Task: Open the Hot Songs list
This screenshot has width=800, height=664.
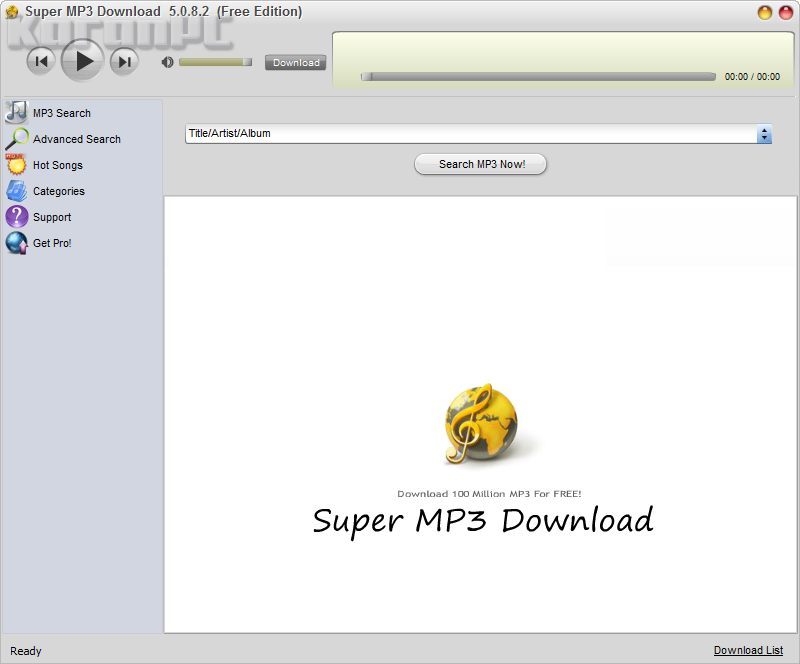Action: click(x=58, y=165)
